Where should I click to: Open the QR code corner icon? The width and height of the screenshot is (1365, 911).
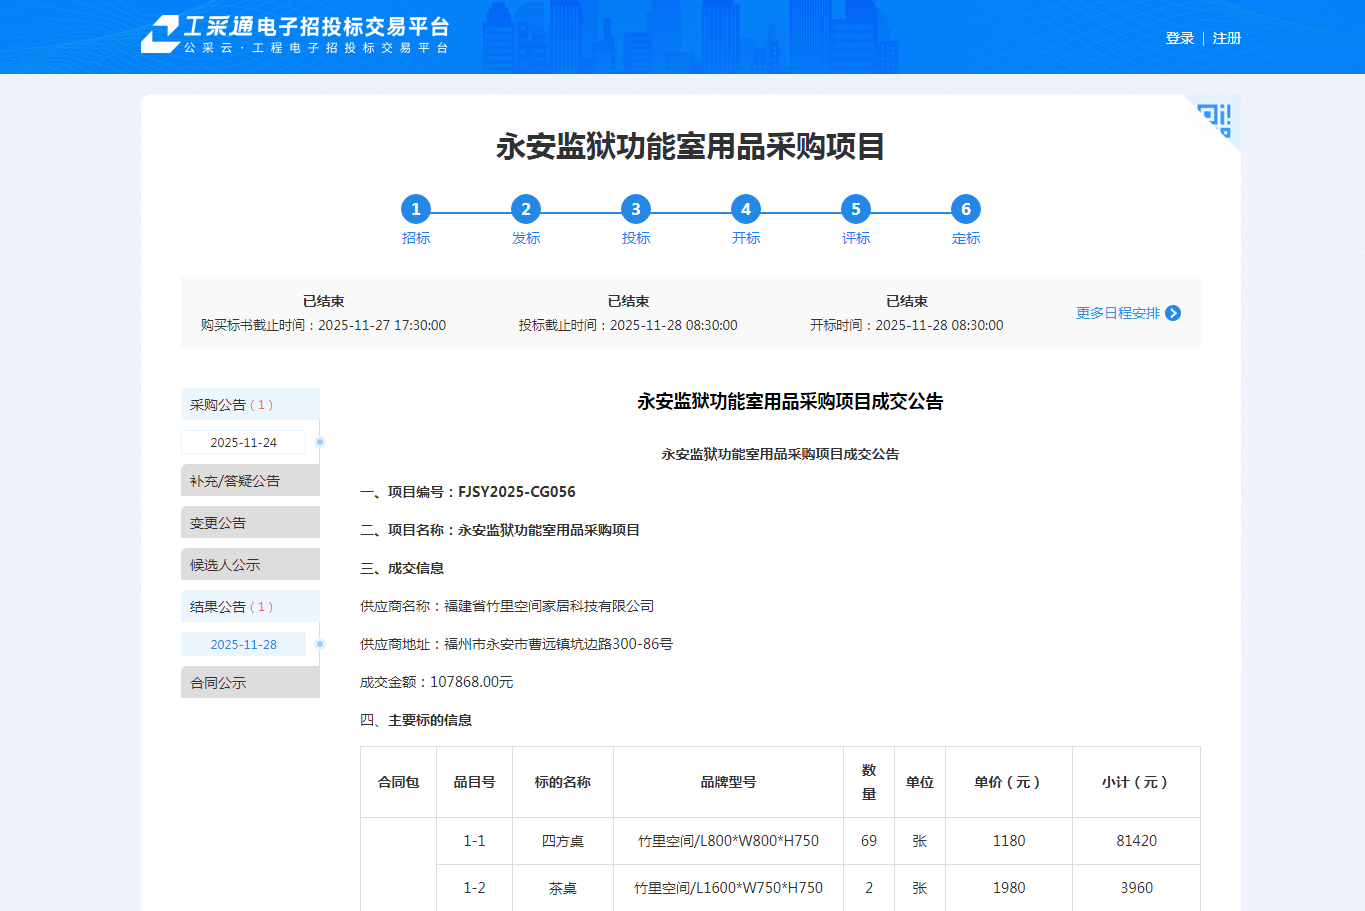(1216, 119)
